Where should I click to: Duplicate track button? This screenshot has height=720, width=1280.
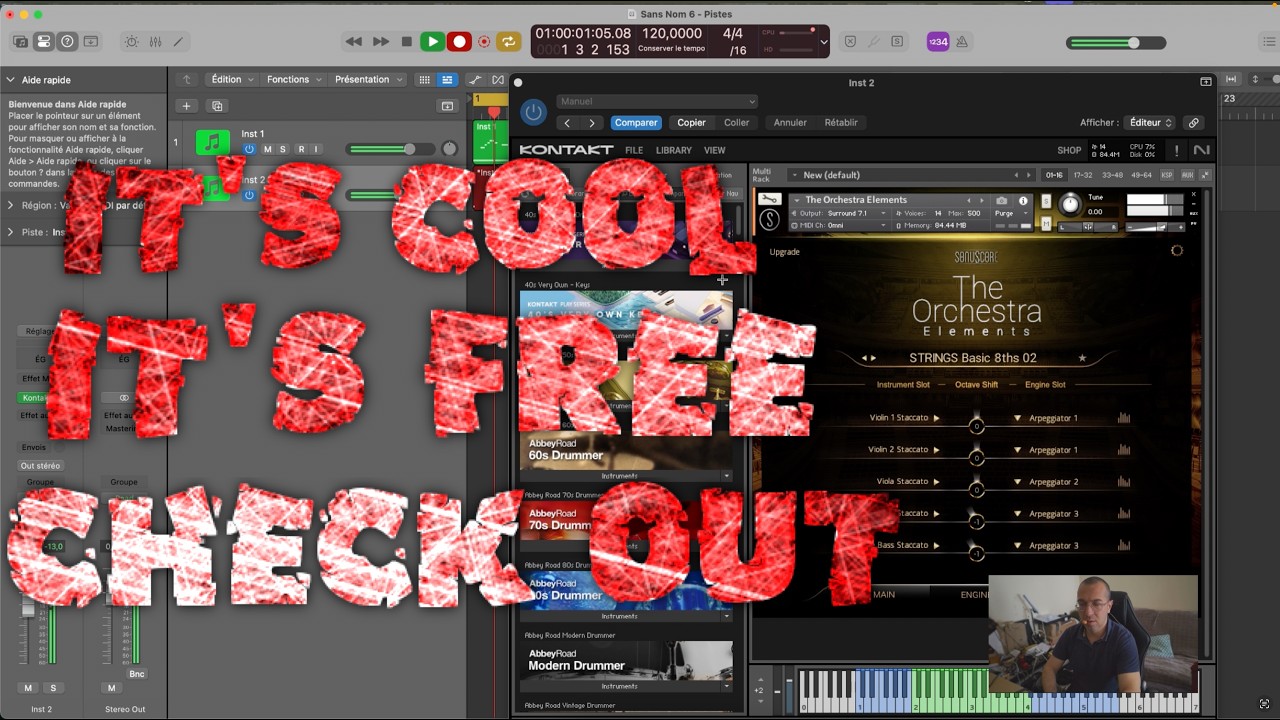[x=217, y=106]
